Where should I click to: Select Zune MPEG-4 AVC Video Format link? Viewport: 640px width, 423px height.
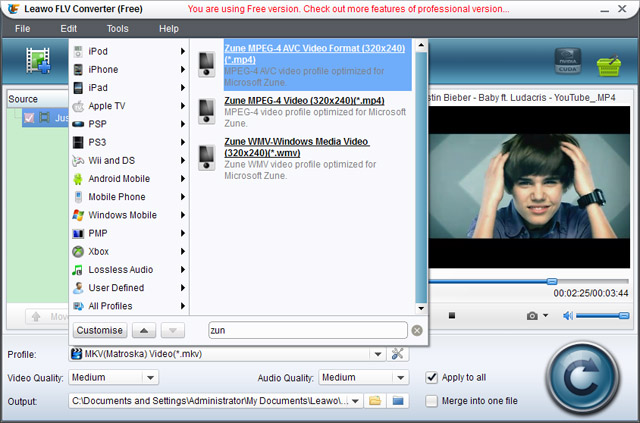point(315,54)
